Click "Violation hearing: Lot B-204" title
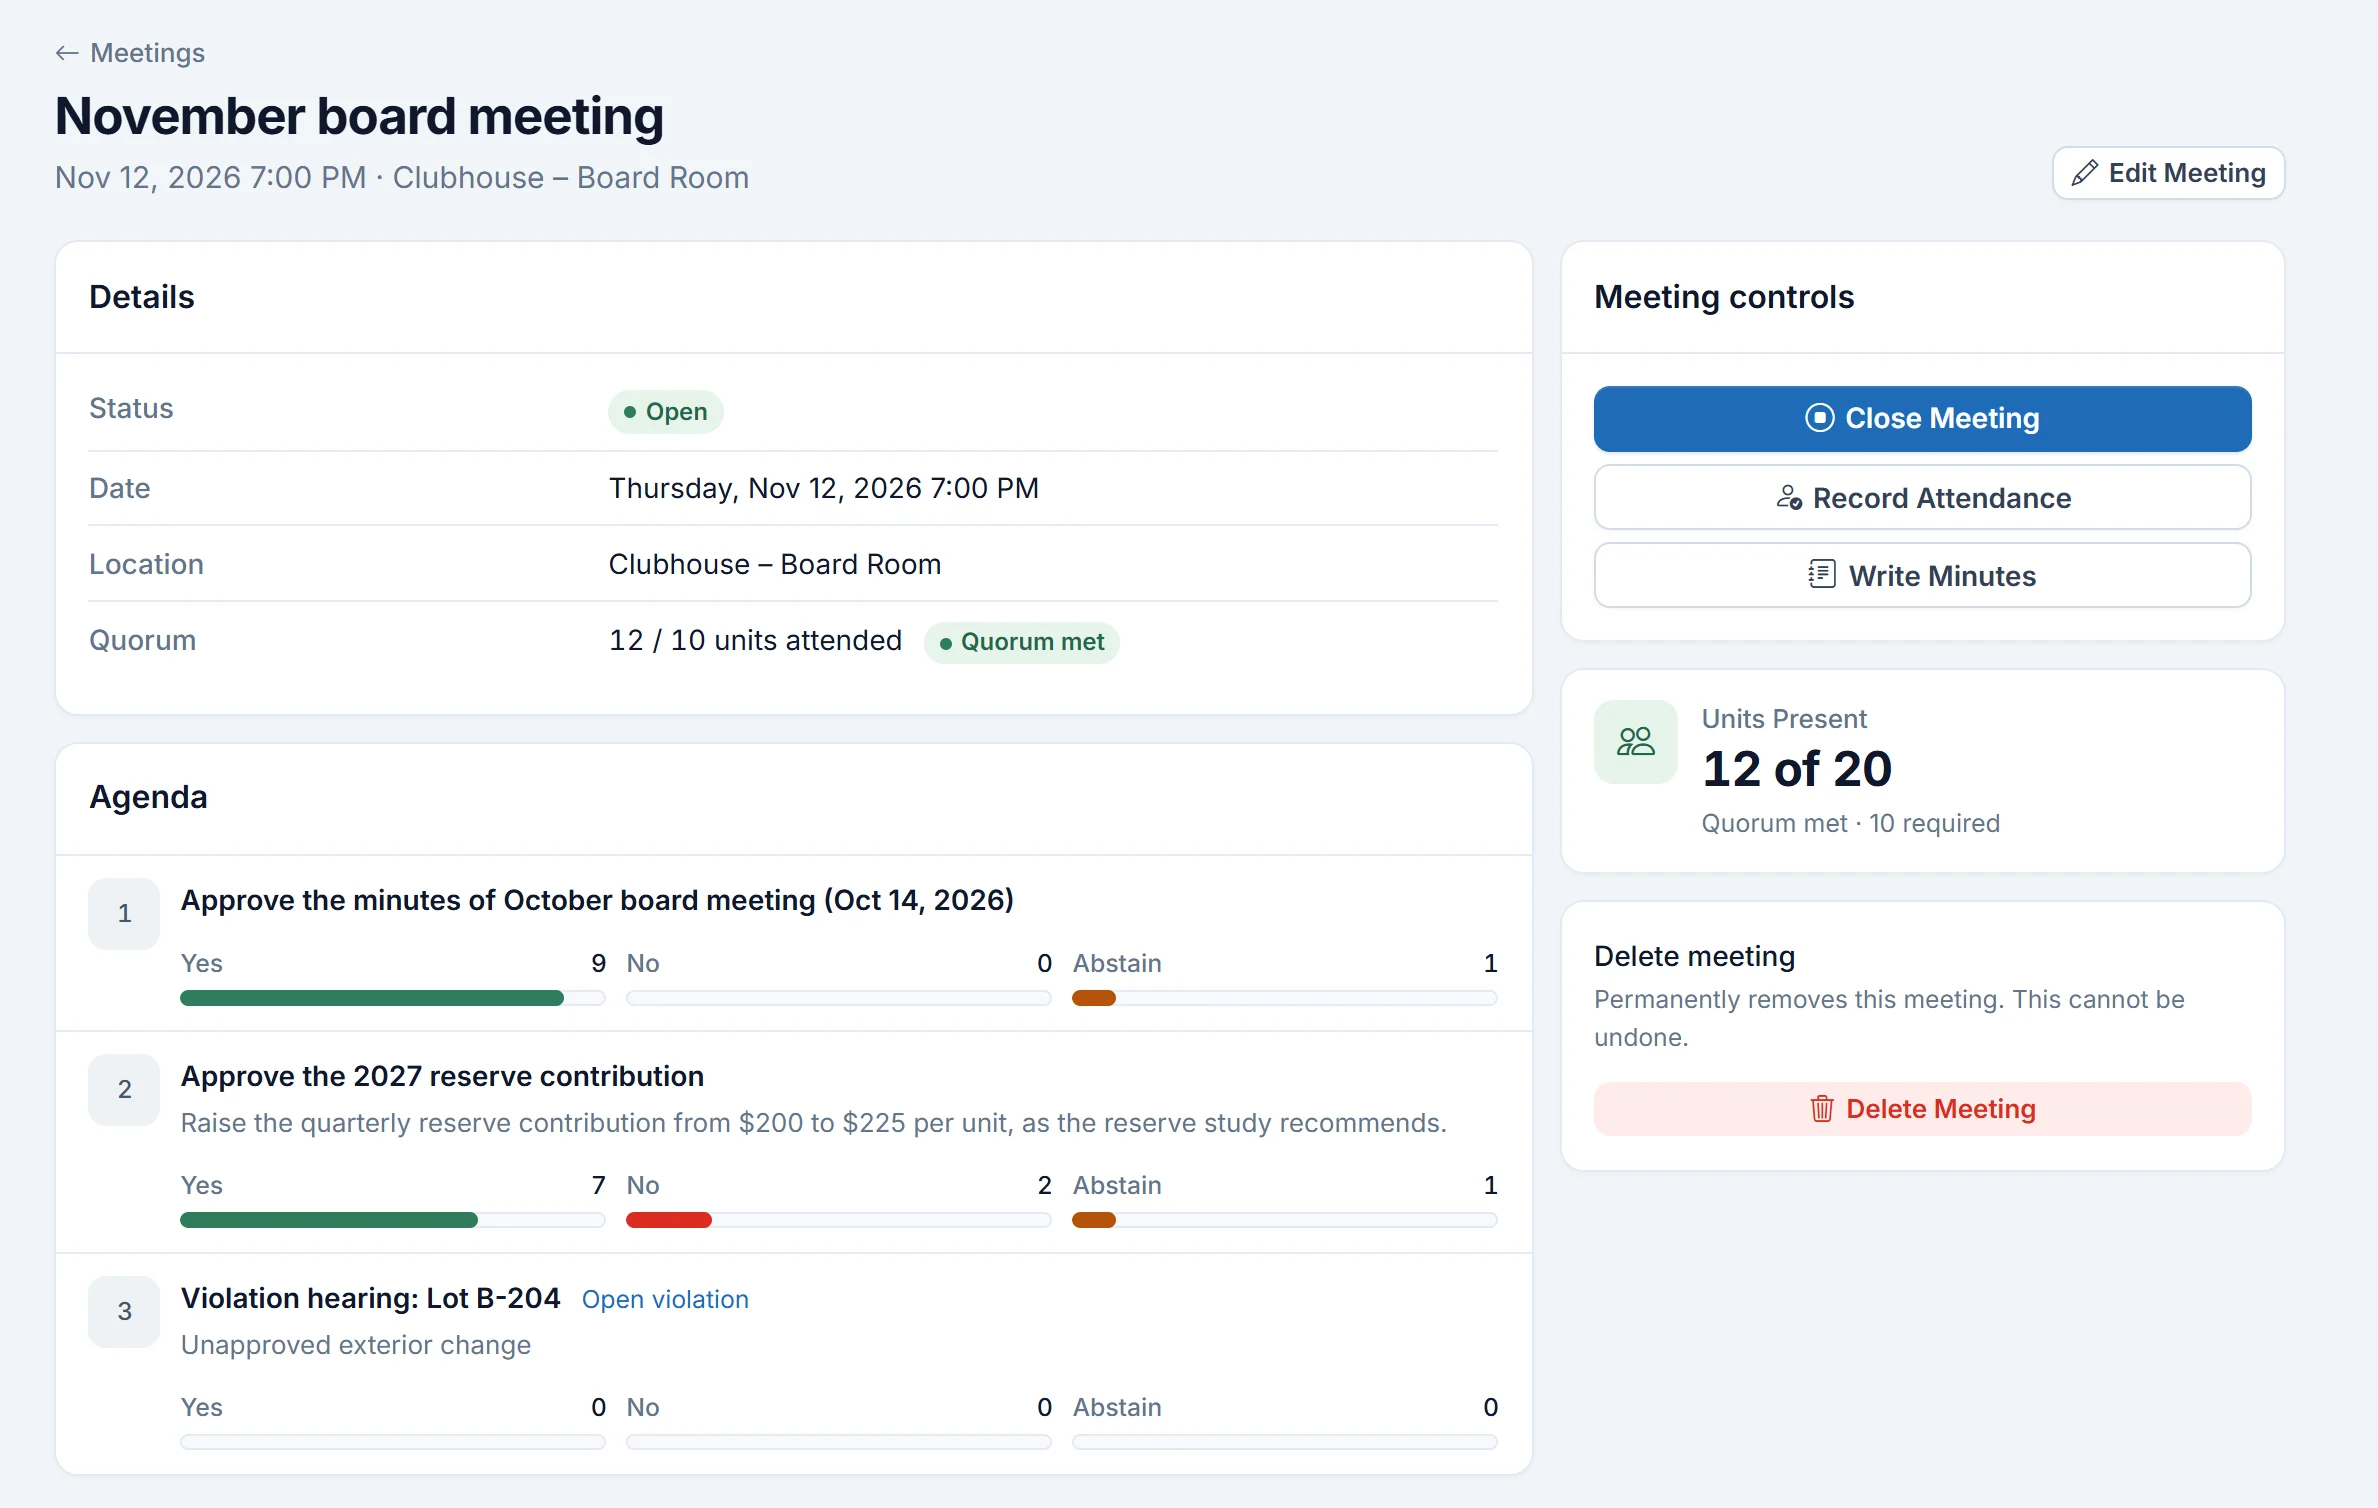Viewport: 2378px width, 1508px height. (x=370, y=1298)
